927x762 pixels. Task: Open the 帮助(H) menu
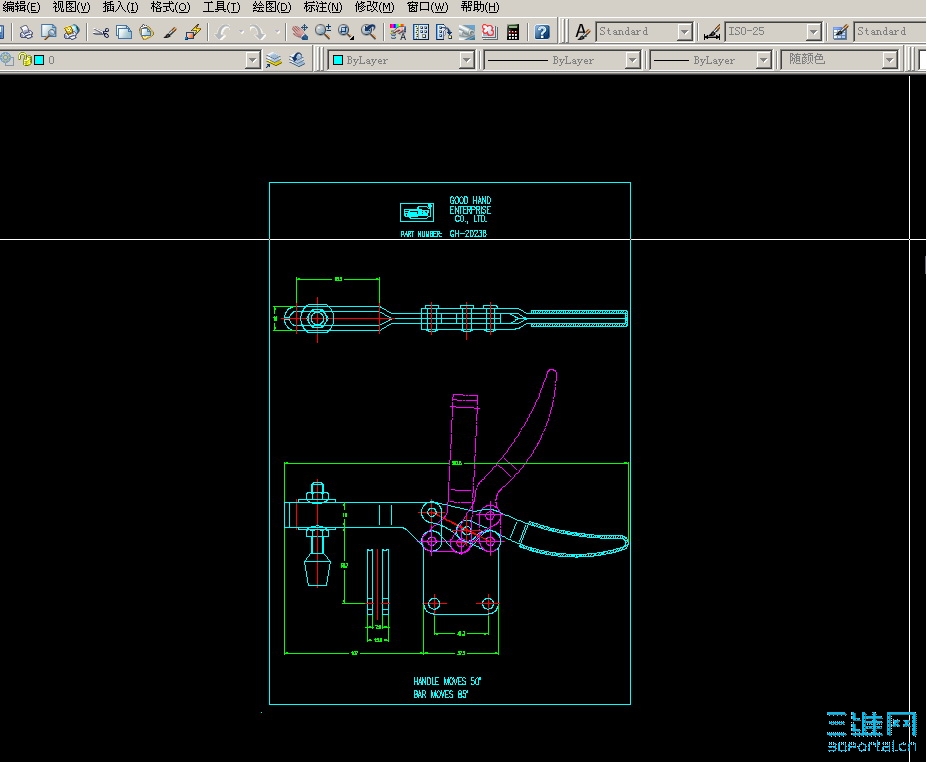coord(480,7)
